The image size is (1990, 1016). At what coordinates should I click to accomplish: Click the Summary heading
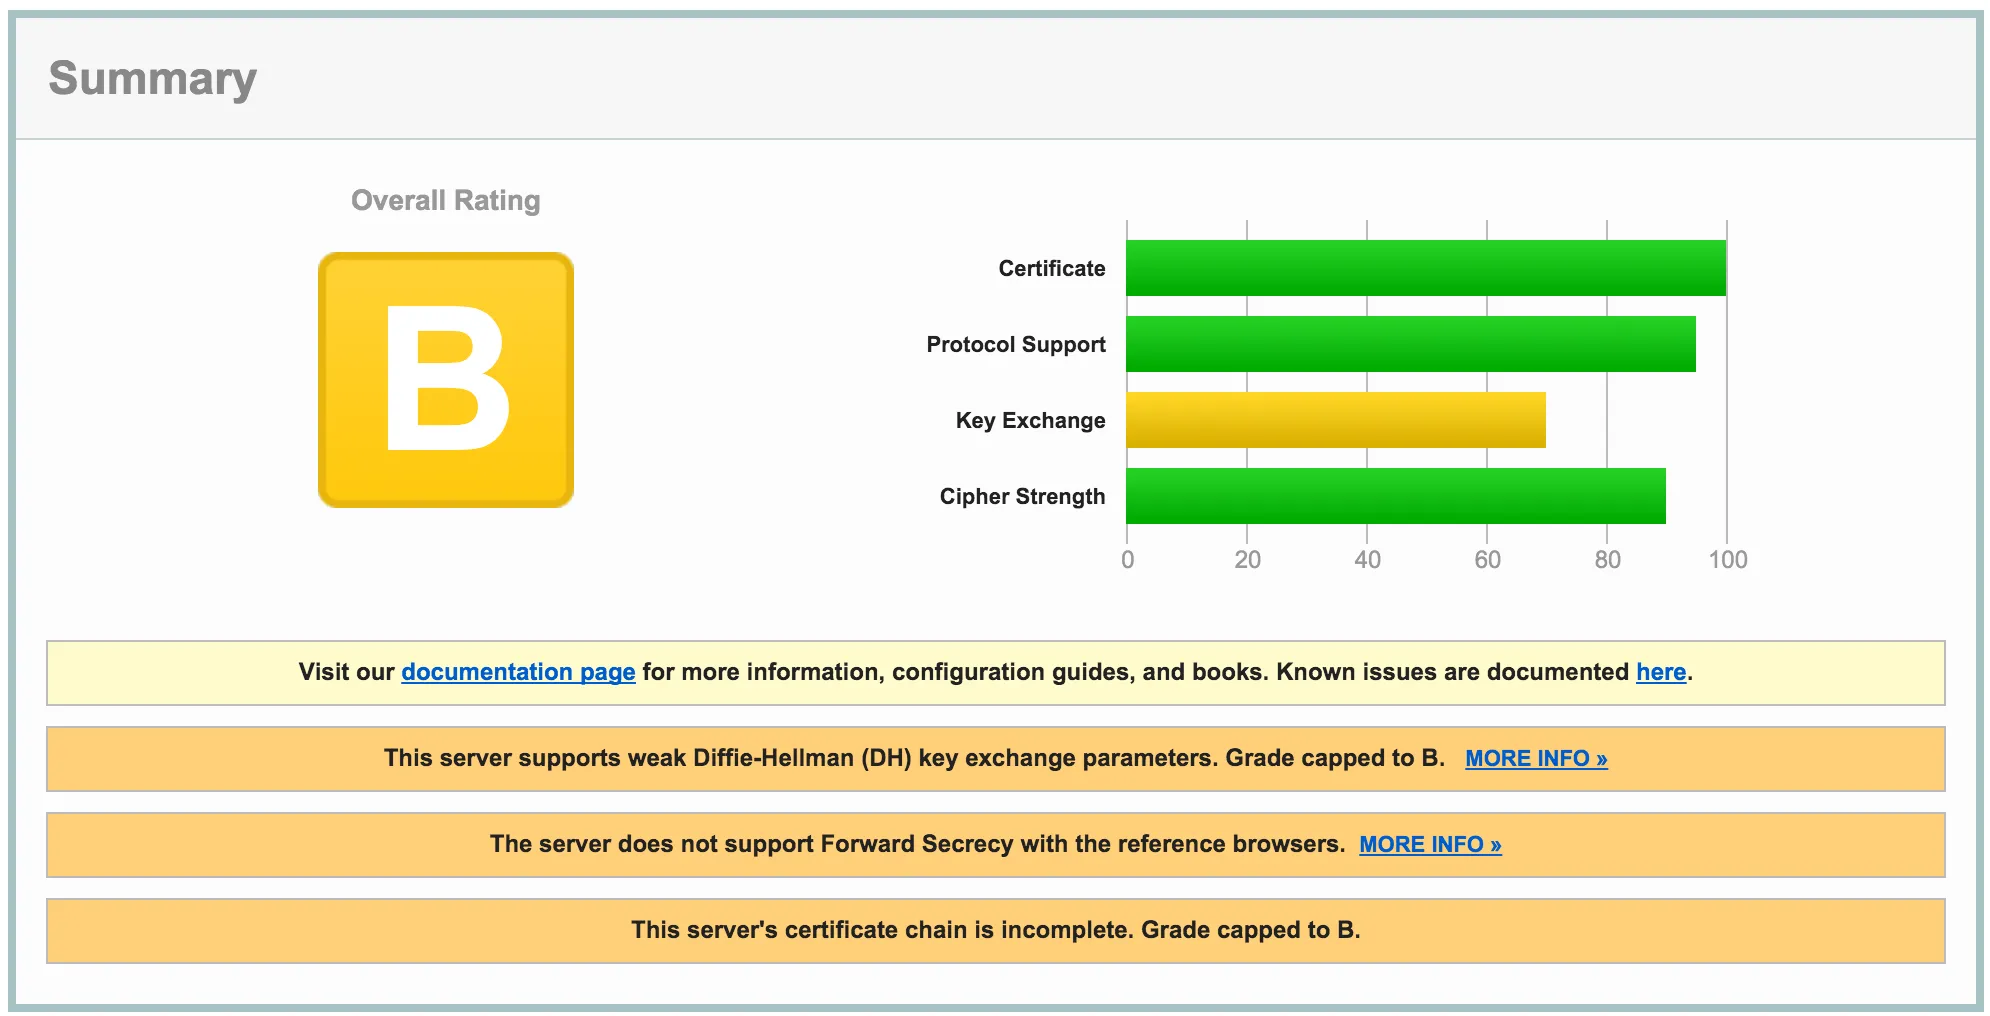point(153,78)
